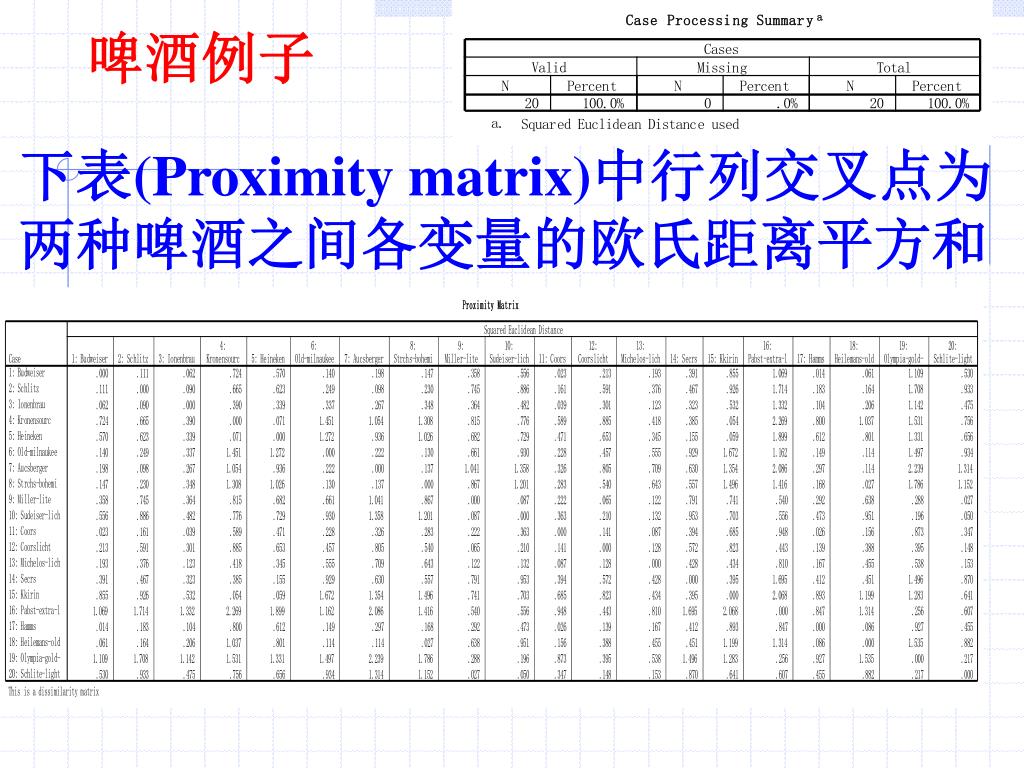
Task: Click the Total percent value '100.0%'
Action: (x=948, y=103)
